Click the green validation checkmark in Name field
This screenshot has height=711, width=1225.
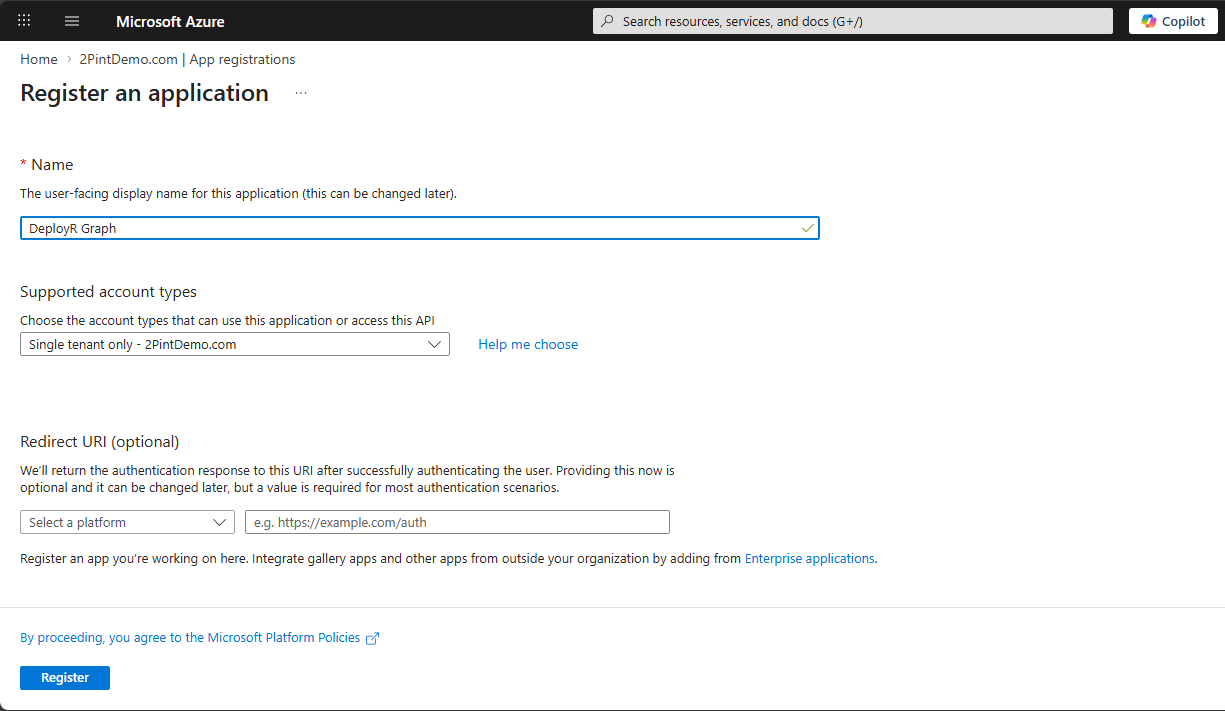(807, 228)
